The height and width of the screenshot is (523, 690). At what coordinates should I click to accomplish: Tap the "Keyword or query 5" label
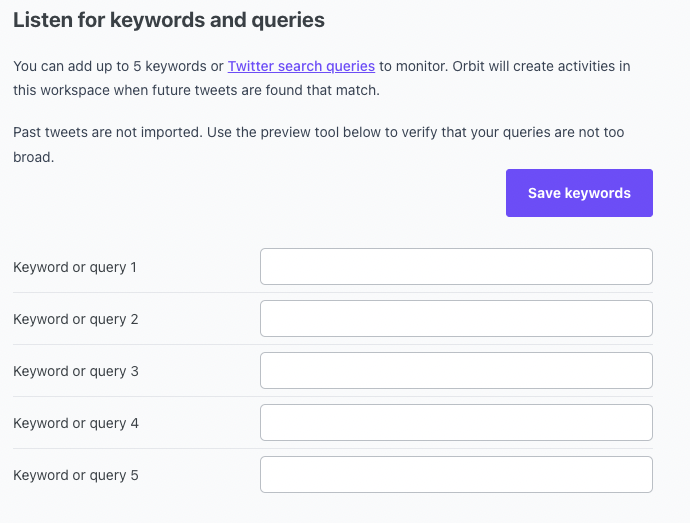(x=75, y=475)
